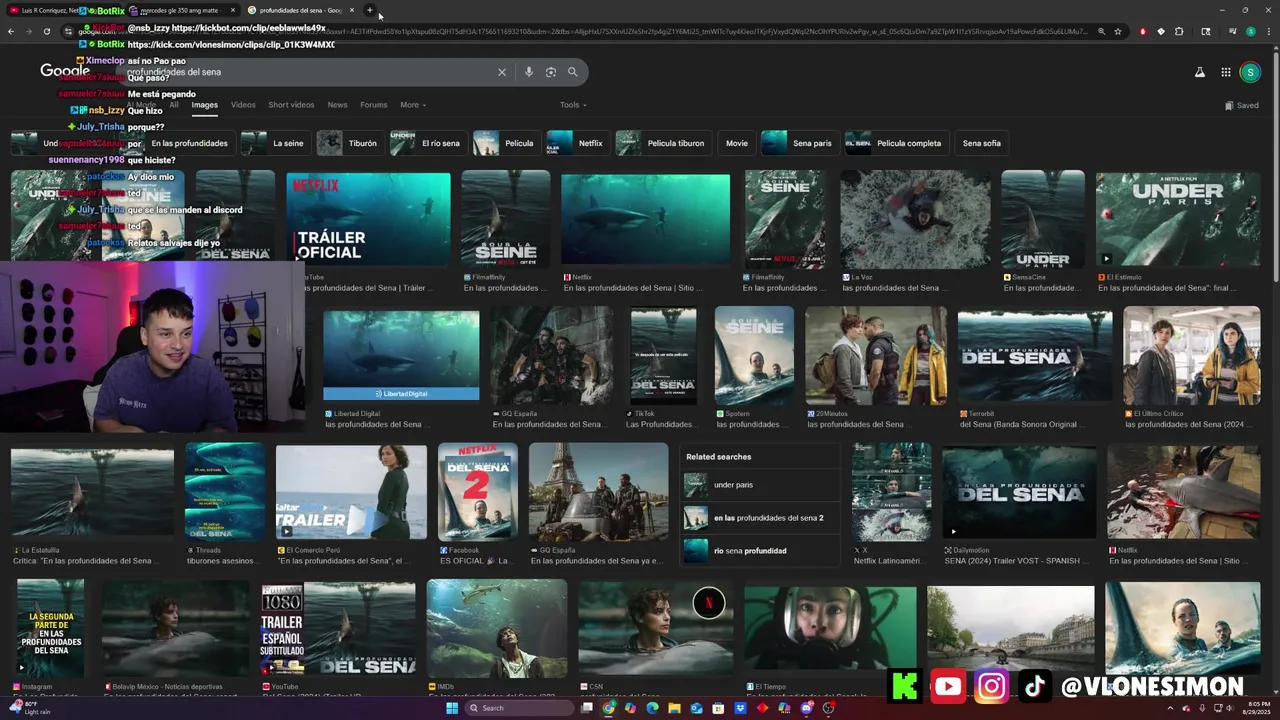The image size is (1280, 720).
Task: Click the Windows taskbar Search box
Action: [520, 708]
